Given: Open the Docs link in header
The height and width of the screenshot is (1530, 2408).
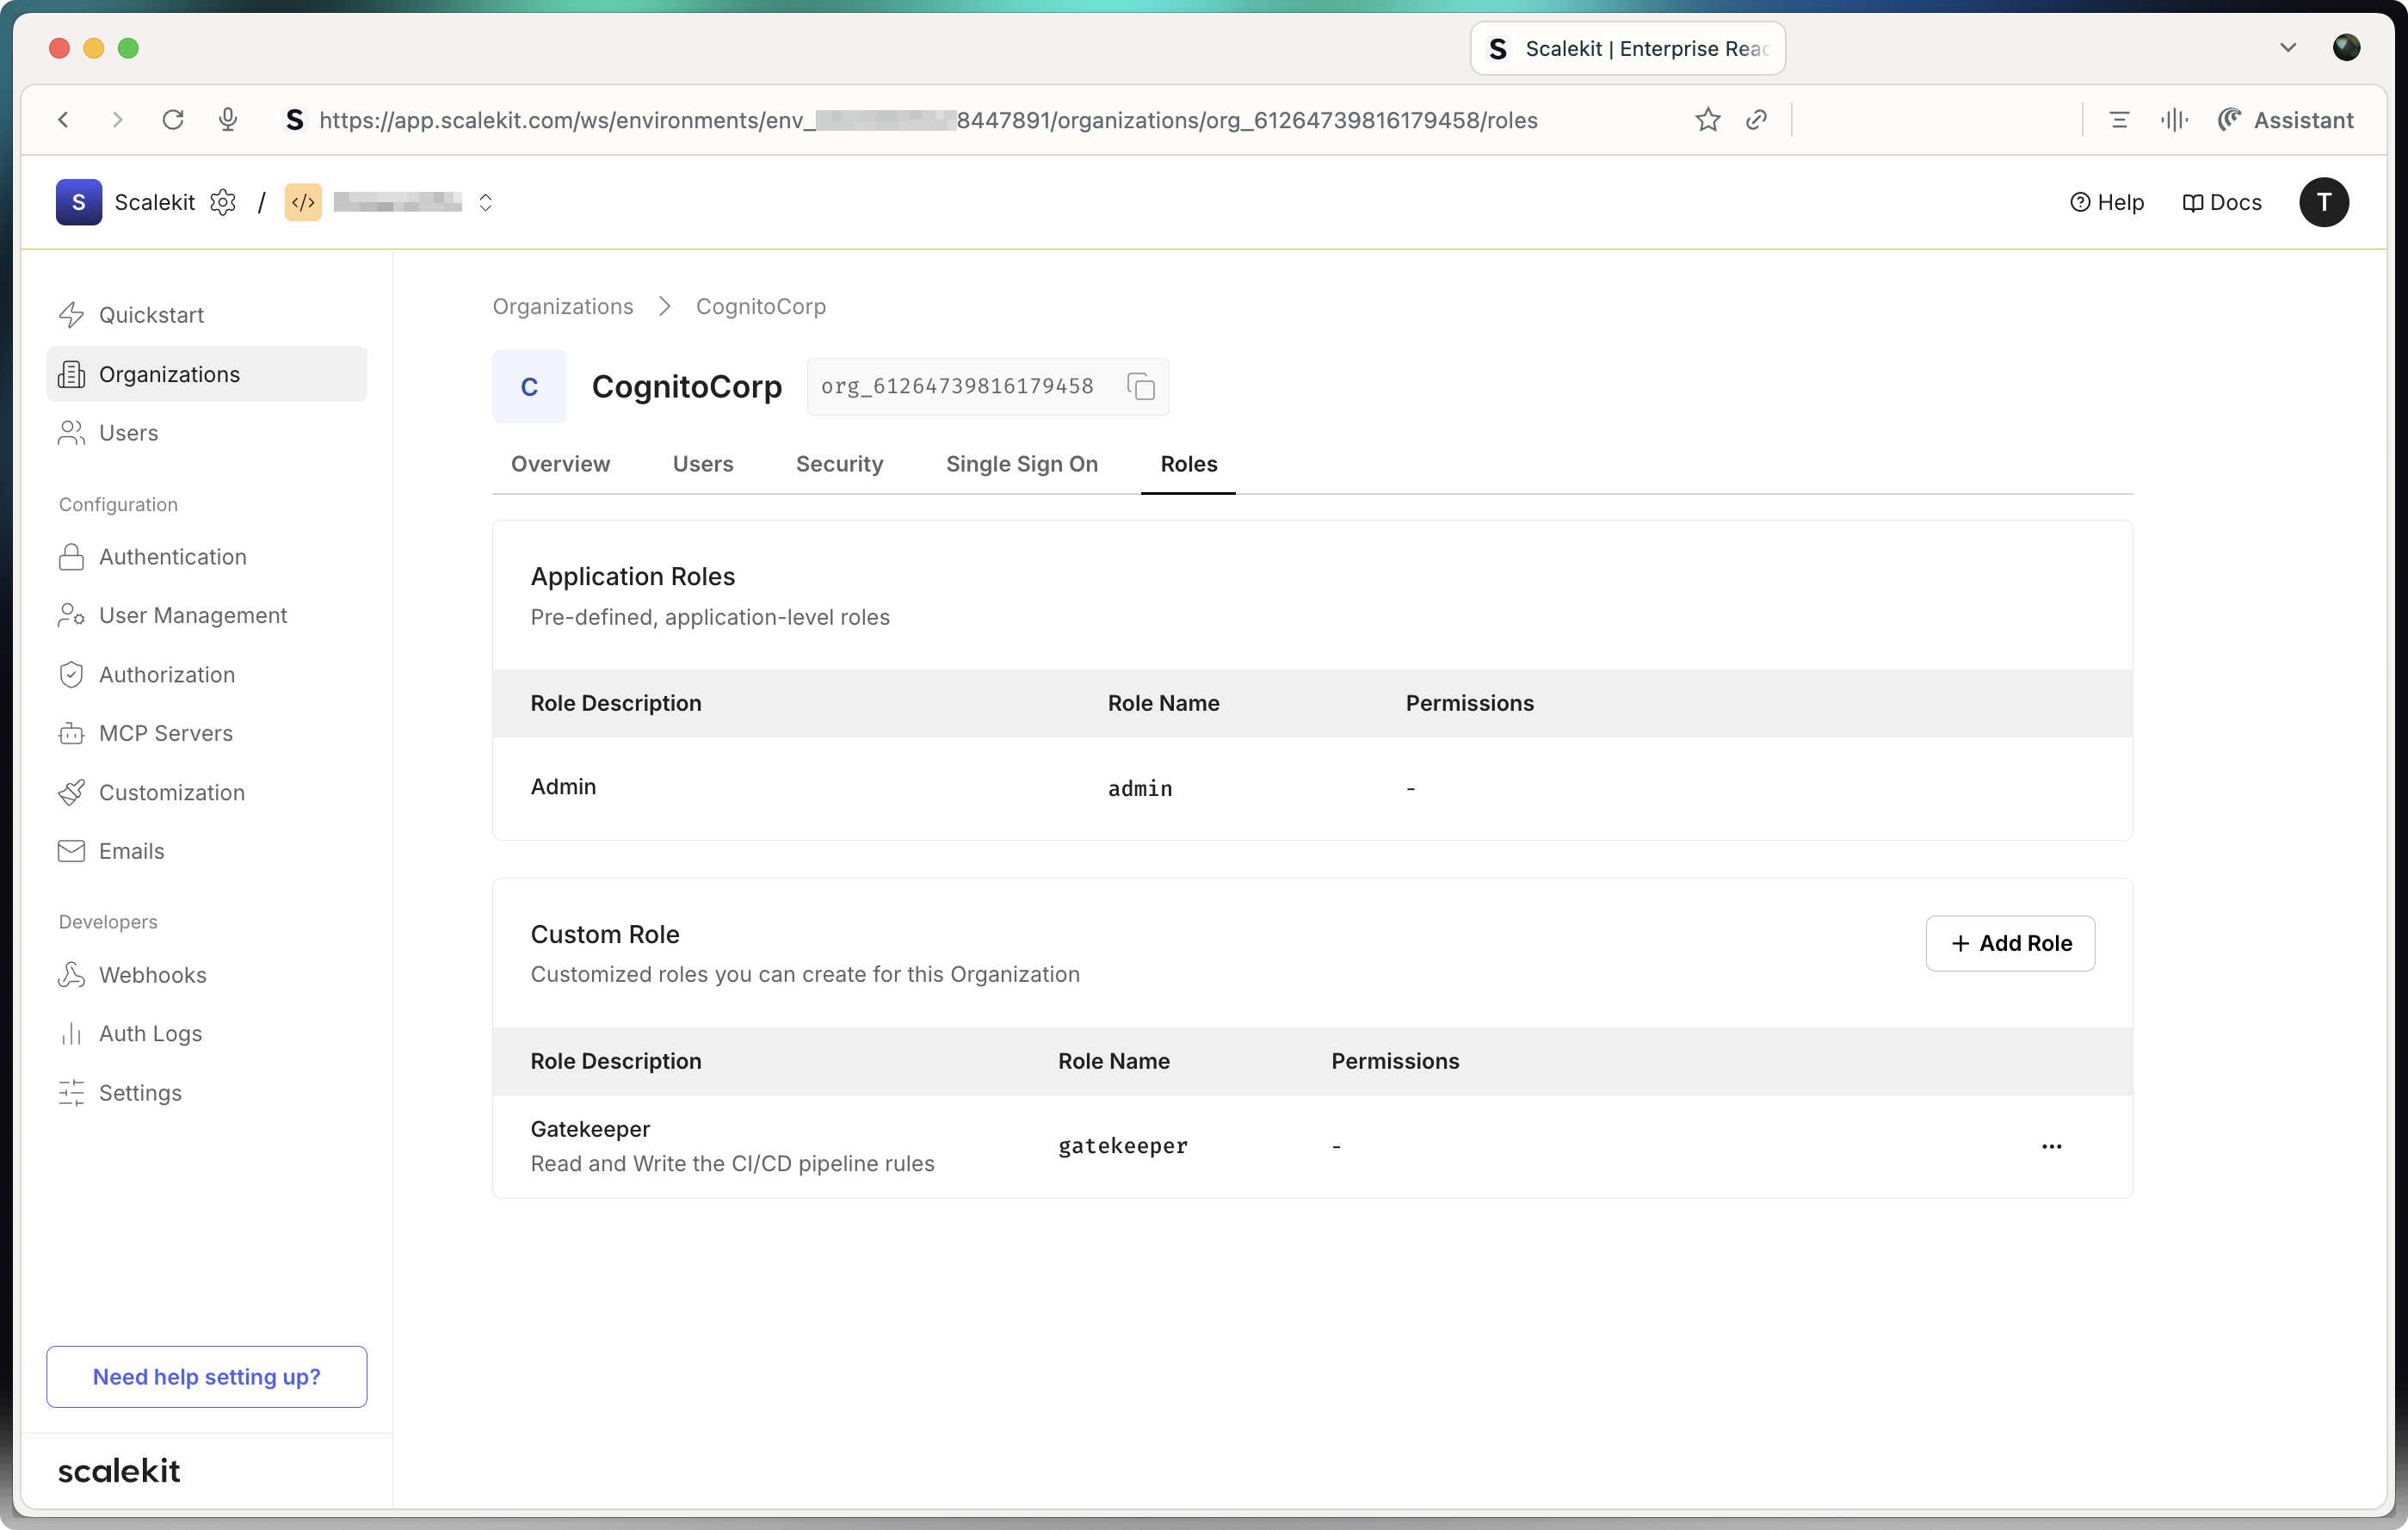Looking at the screenshot, I should (2221, 202).
